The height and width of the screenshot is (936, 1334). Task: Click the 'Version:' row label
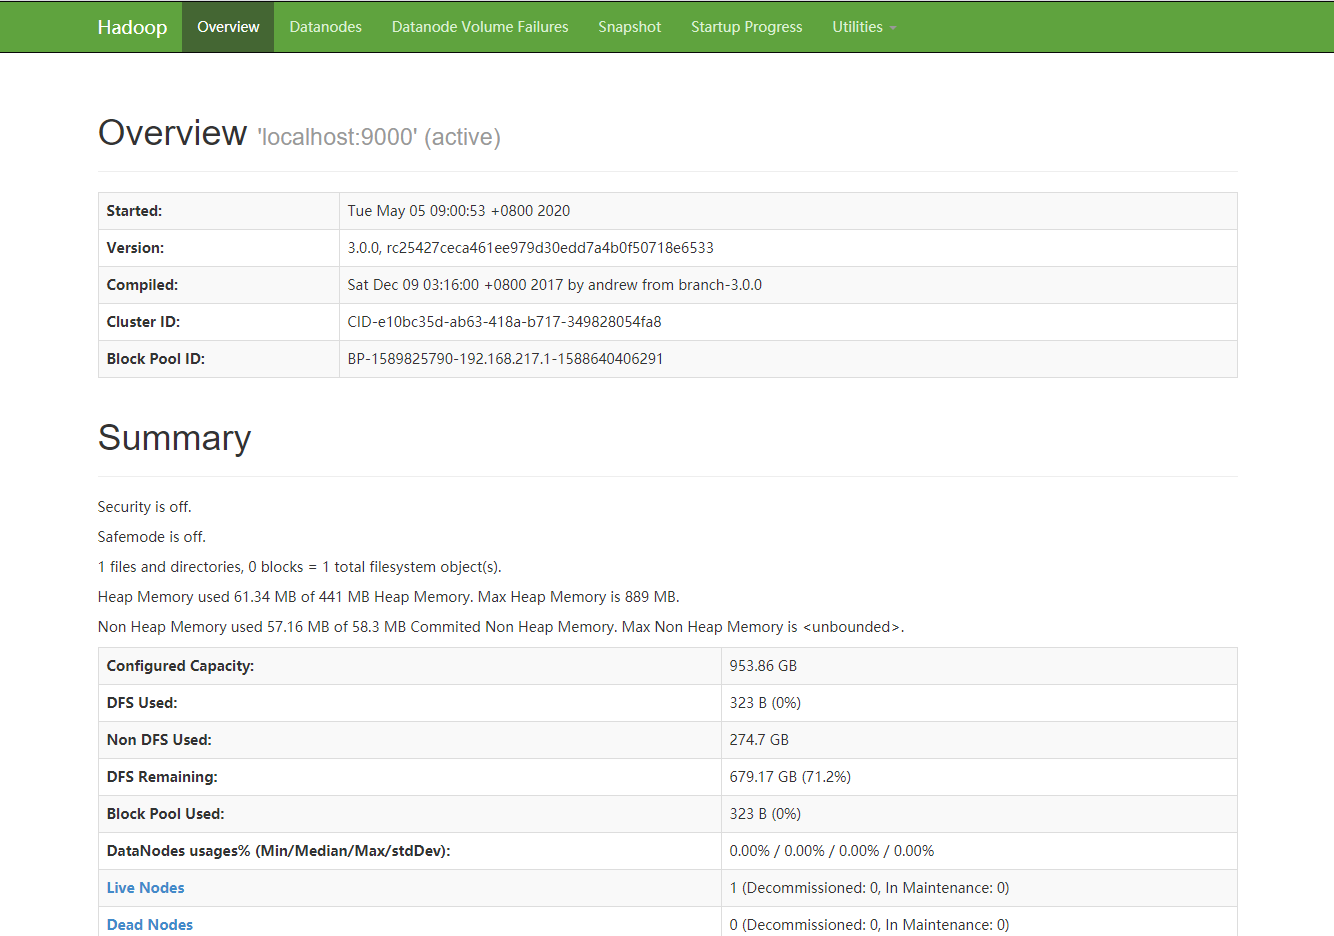135,248
